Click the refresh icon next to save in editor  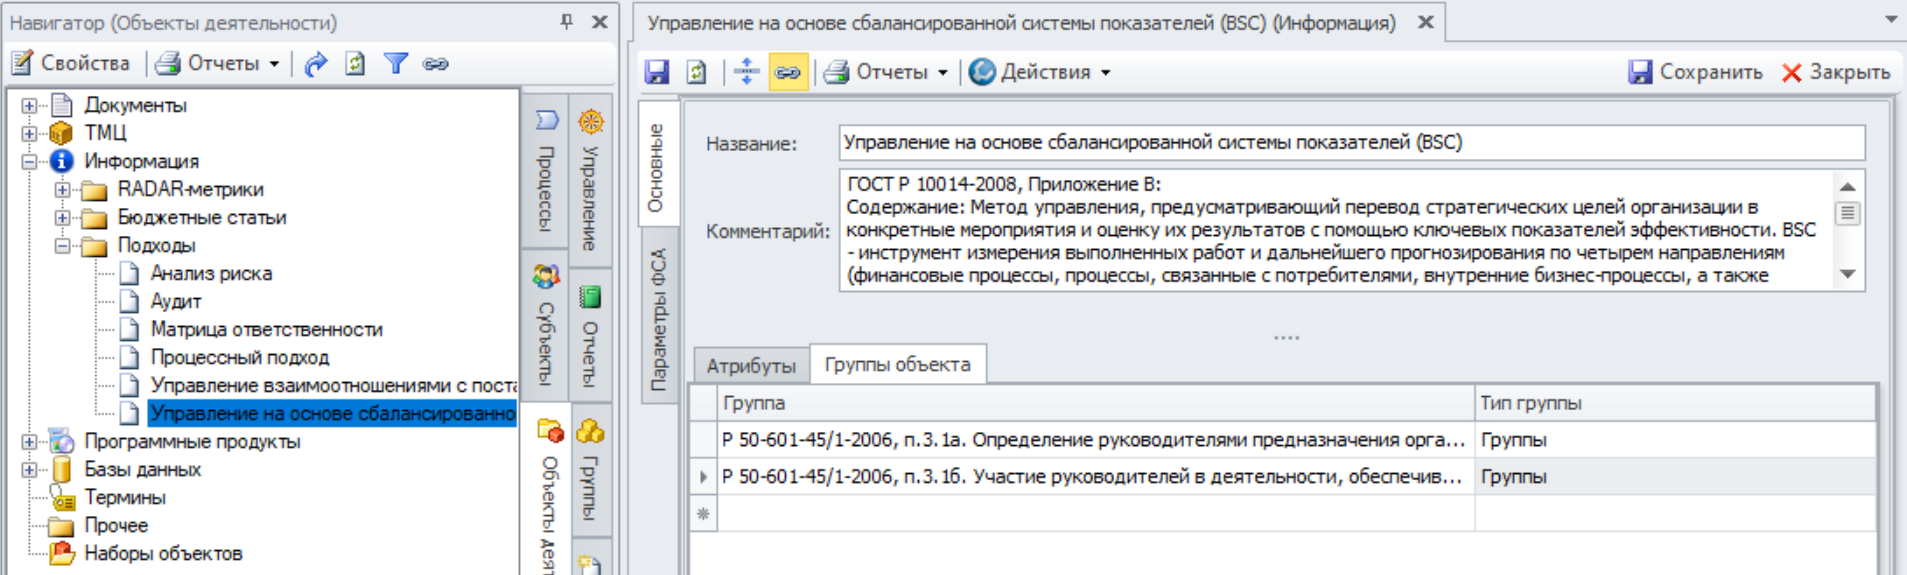[696, 72]
